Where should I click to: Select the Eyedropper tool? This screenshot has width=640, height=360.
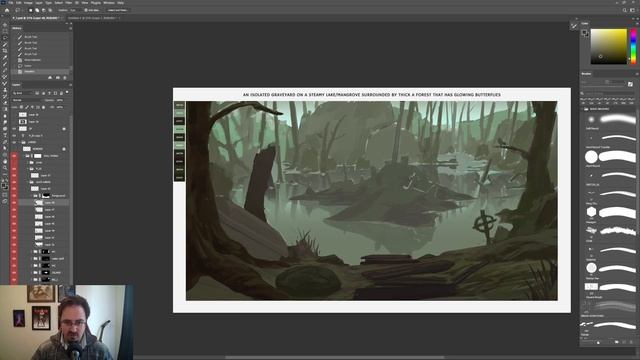[x=5, y=58]
